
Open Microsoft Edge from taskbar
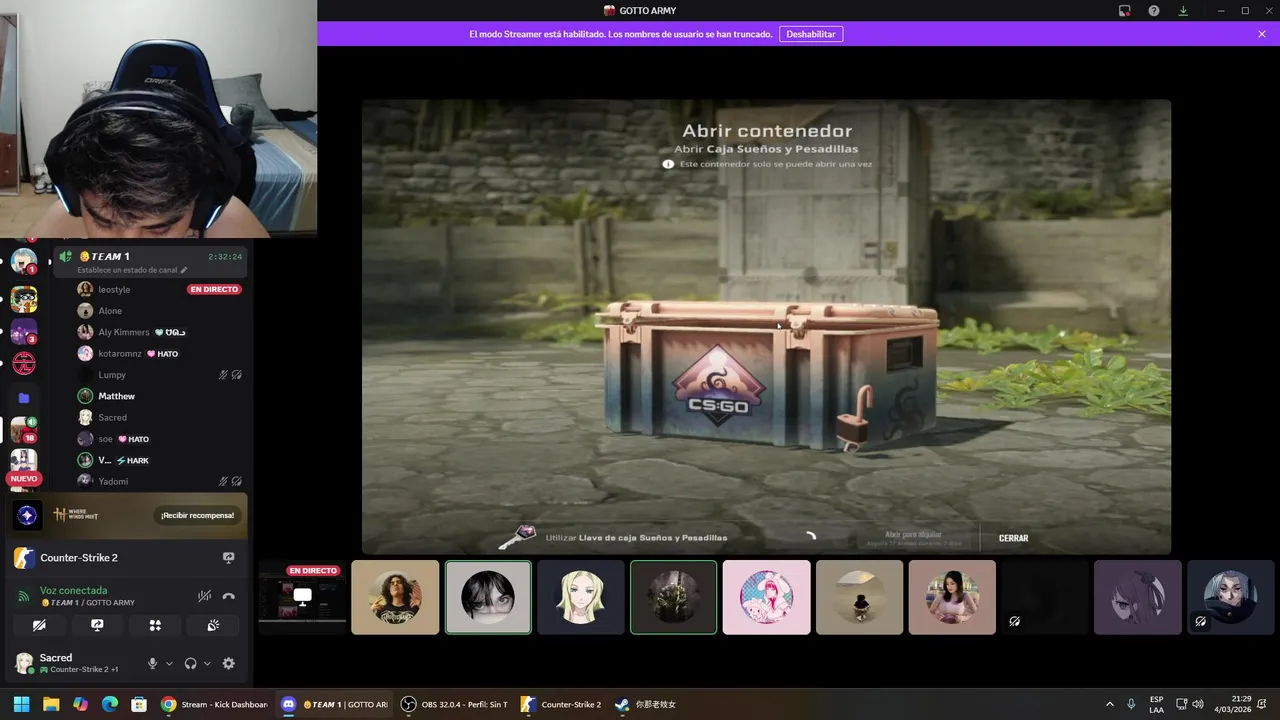[110, 704]
